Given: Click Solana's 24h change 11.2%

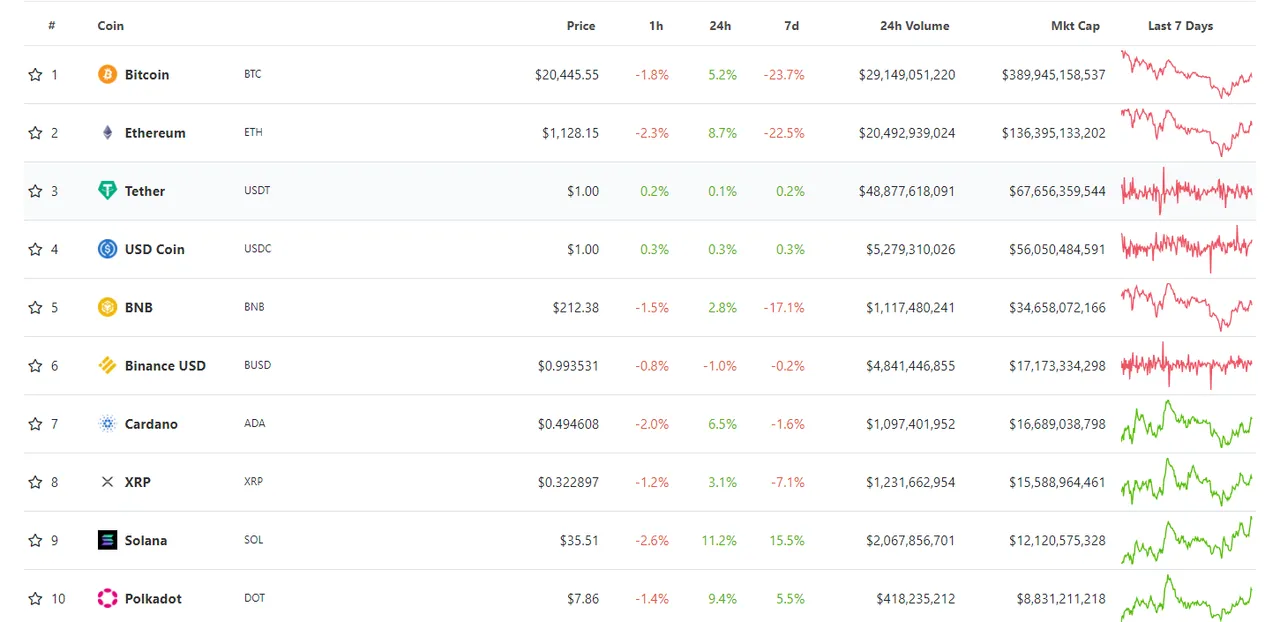Looking at the screenshot, I should [x=720, y=540].
